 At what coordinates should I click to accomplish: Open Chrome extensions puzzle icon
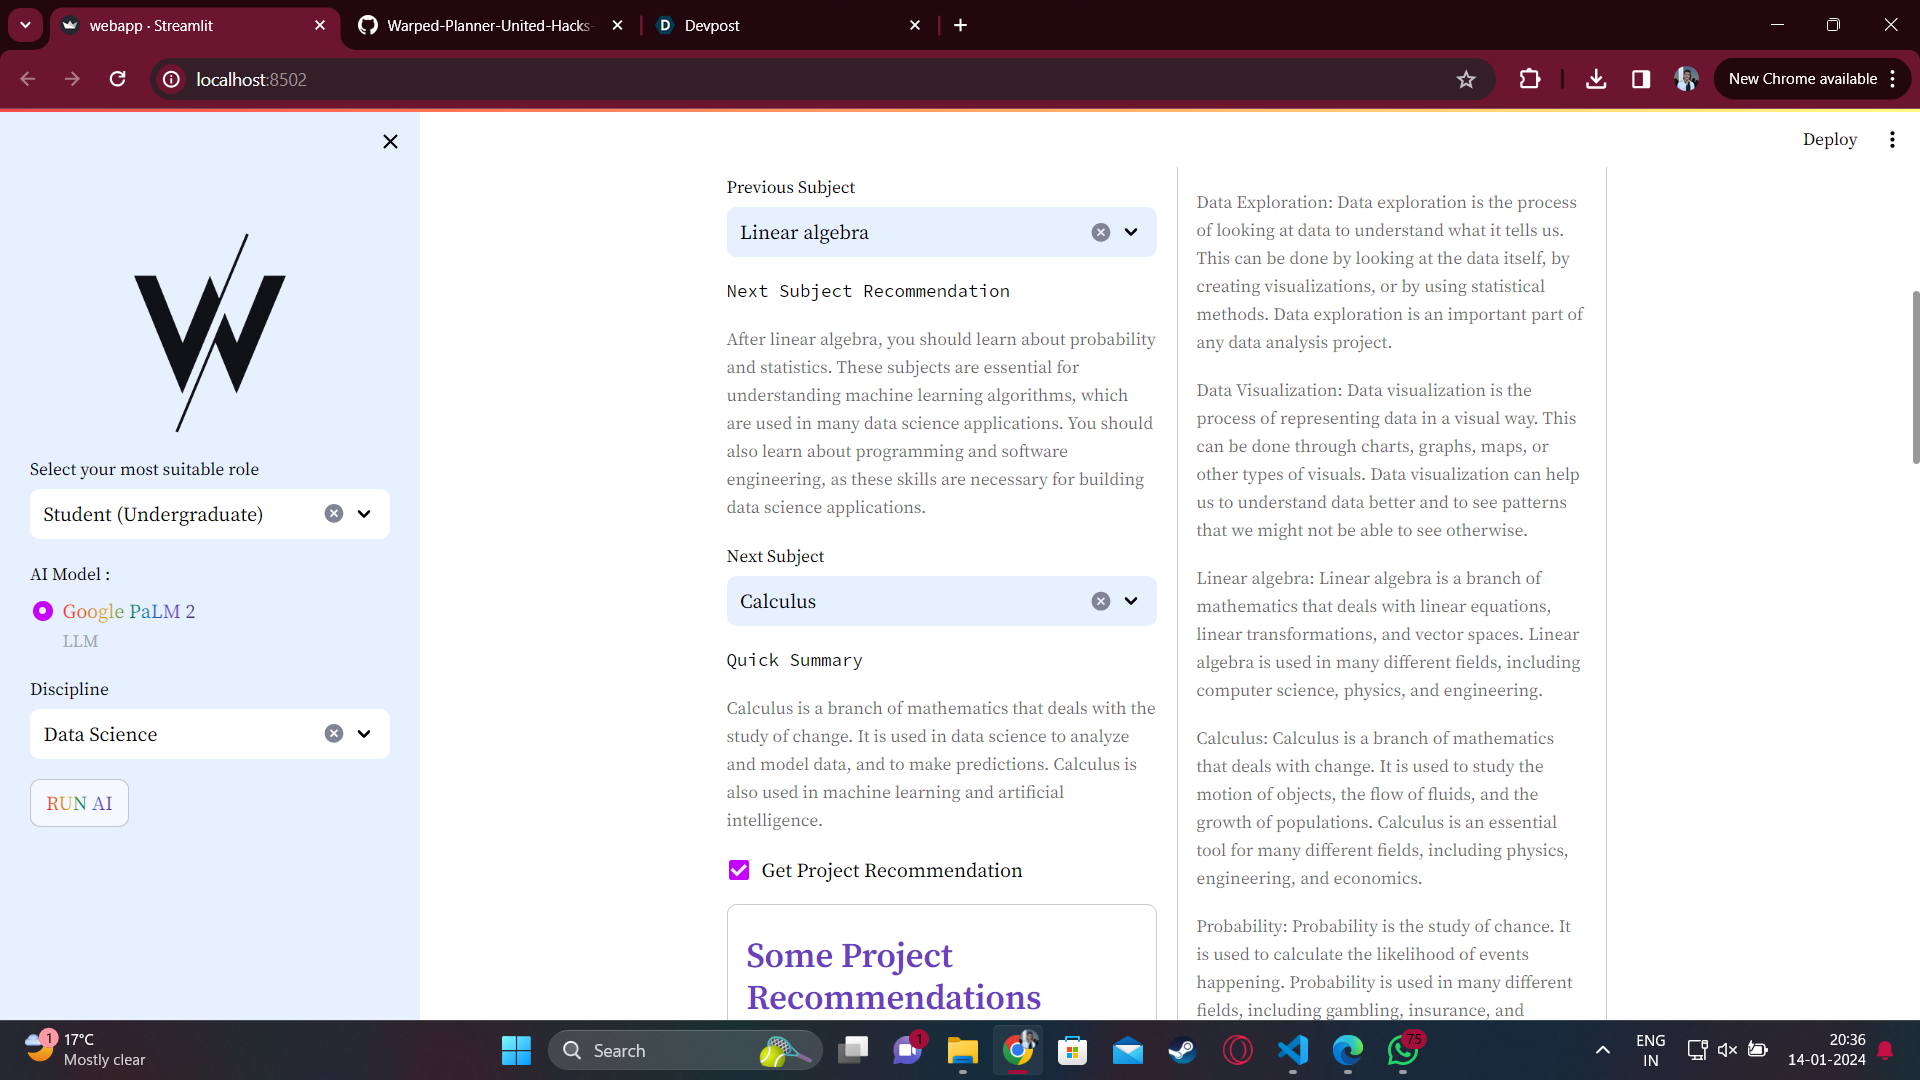[1530, 79]
